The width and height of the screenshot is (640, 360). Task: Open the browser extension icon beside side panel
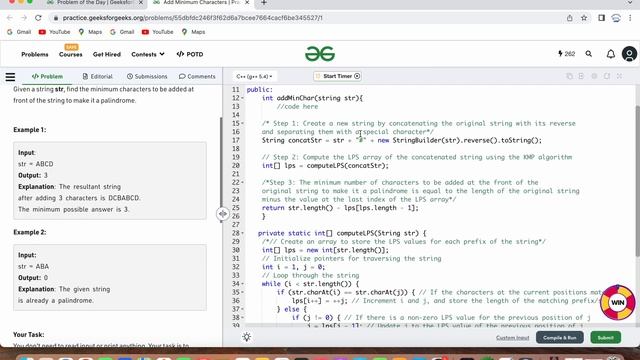(616, 18)
